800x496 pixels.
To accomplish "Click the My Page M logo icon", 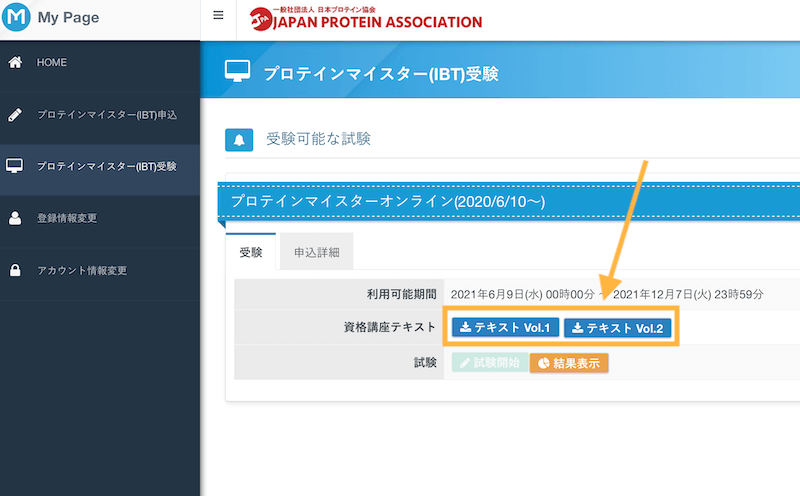I will (16, 17).
